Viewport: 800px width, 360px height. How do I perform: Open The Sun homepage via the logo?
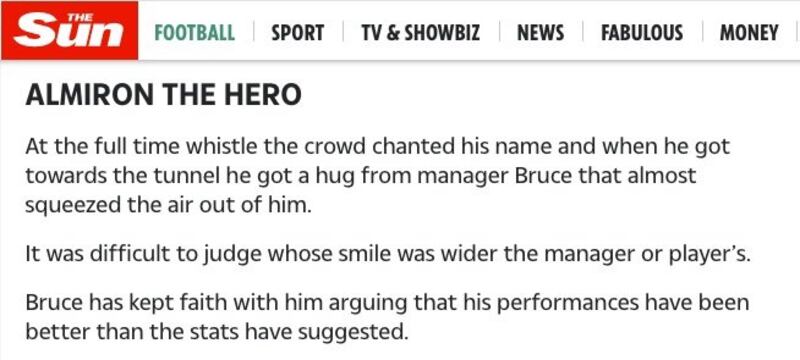click(x=69, y=31)
